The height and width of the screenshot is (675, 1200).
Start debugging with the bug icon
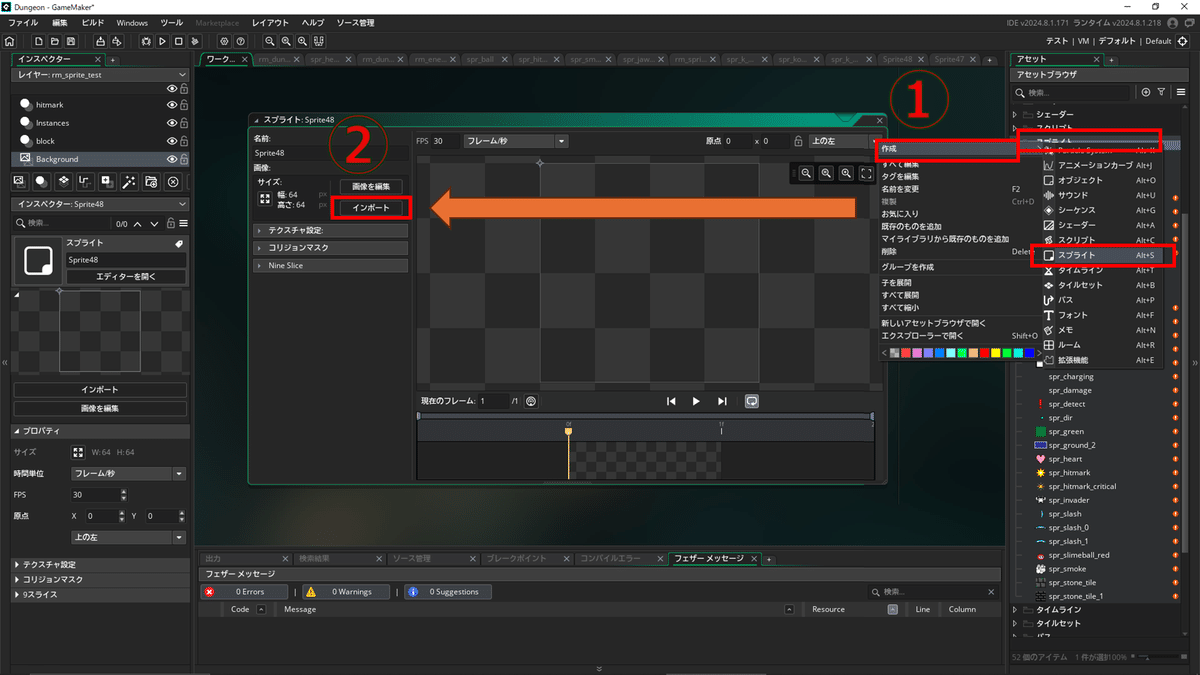click(x=146, y=41)
